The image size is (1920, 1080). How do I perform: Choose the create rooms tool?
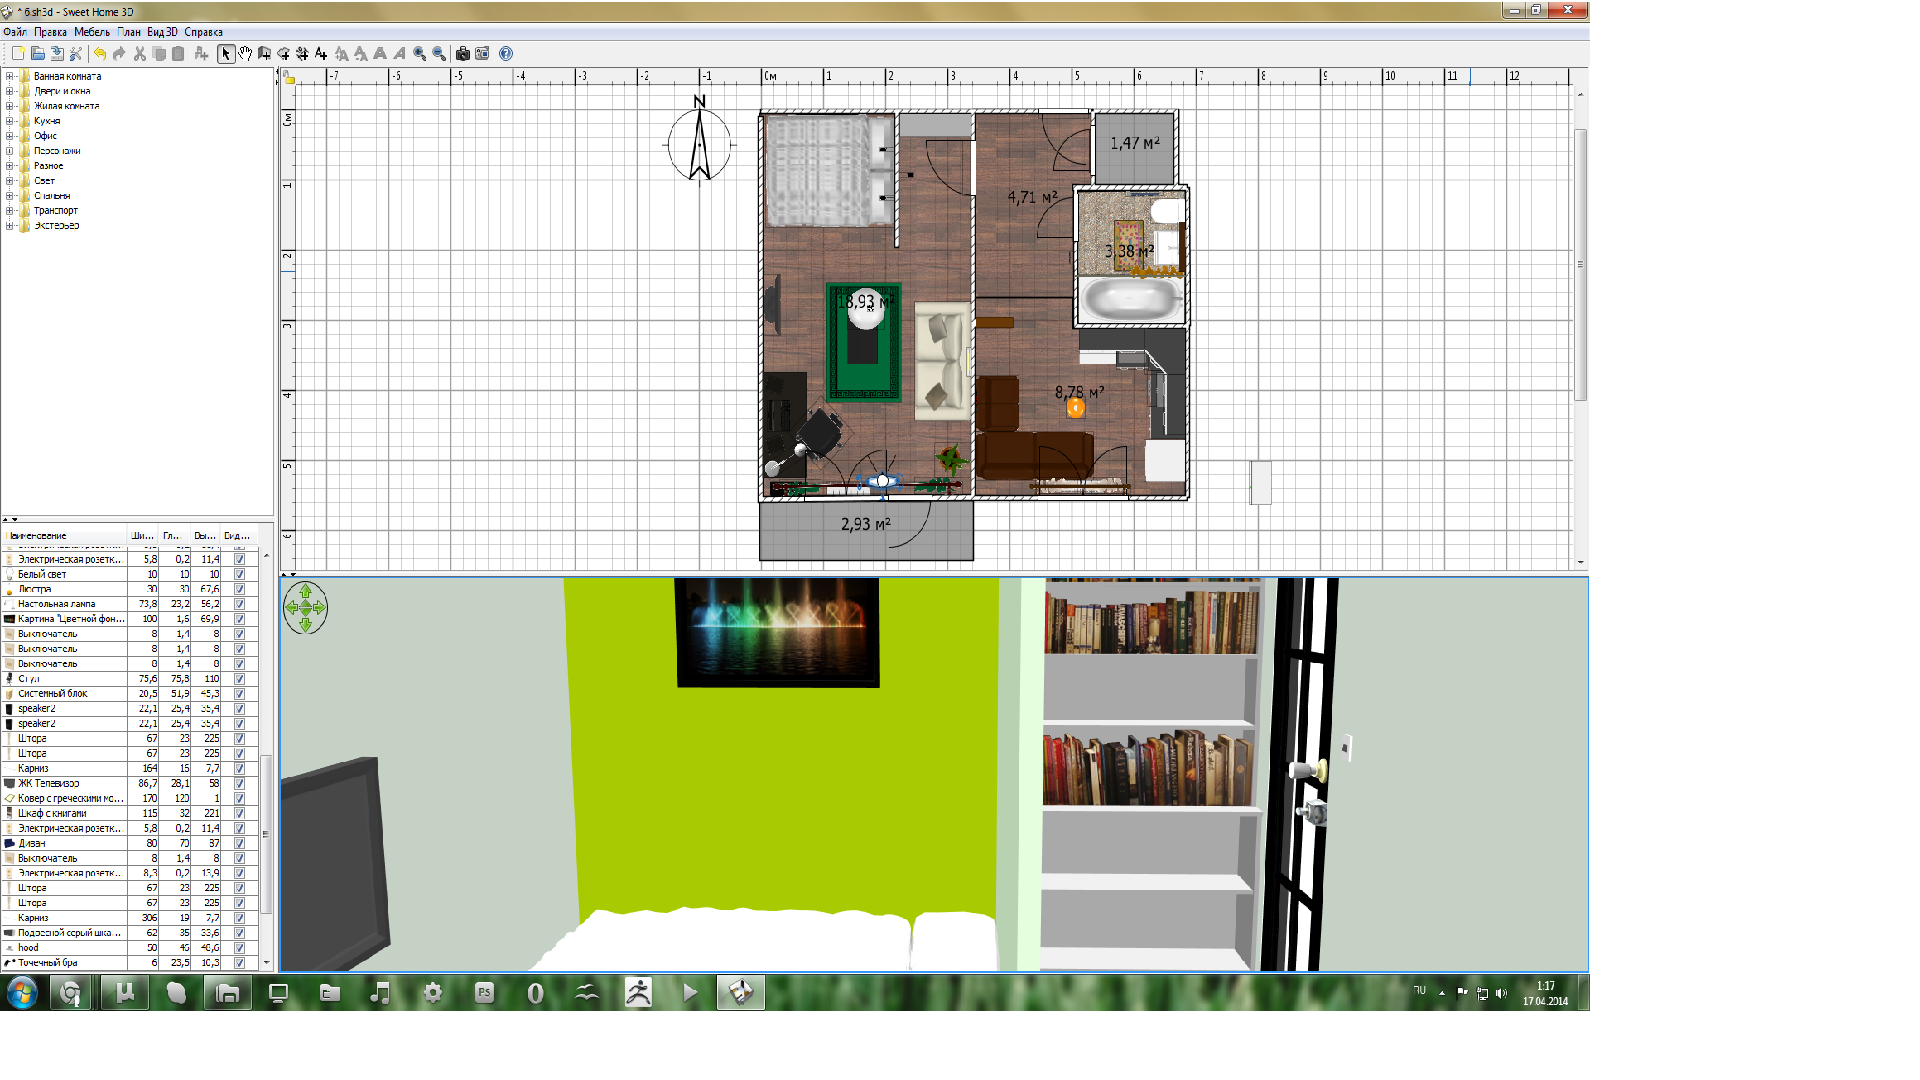coord(284,54)
